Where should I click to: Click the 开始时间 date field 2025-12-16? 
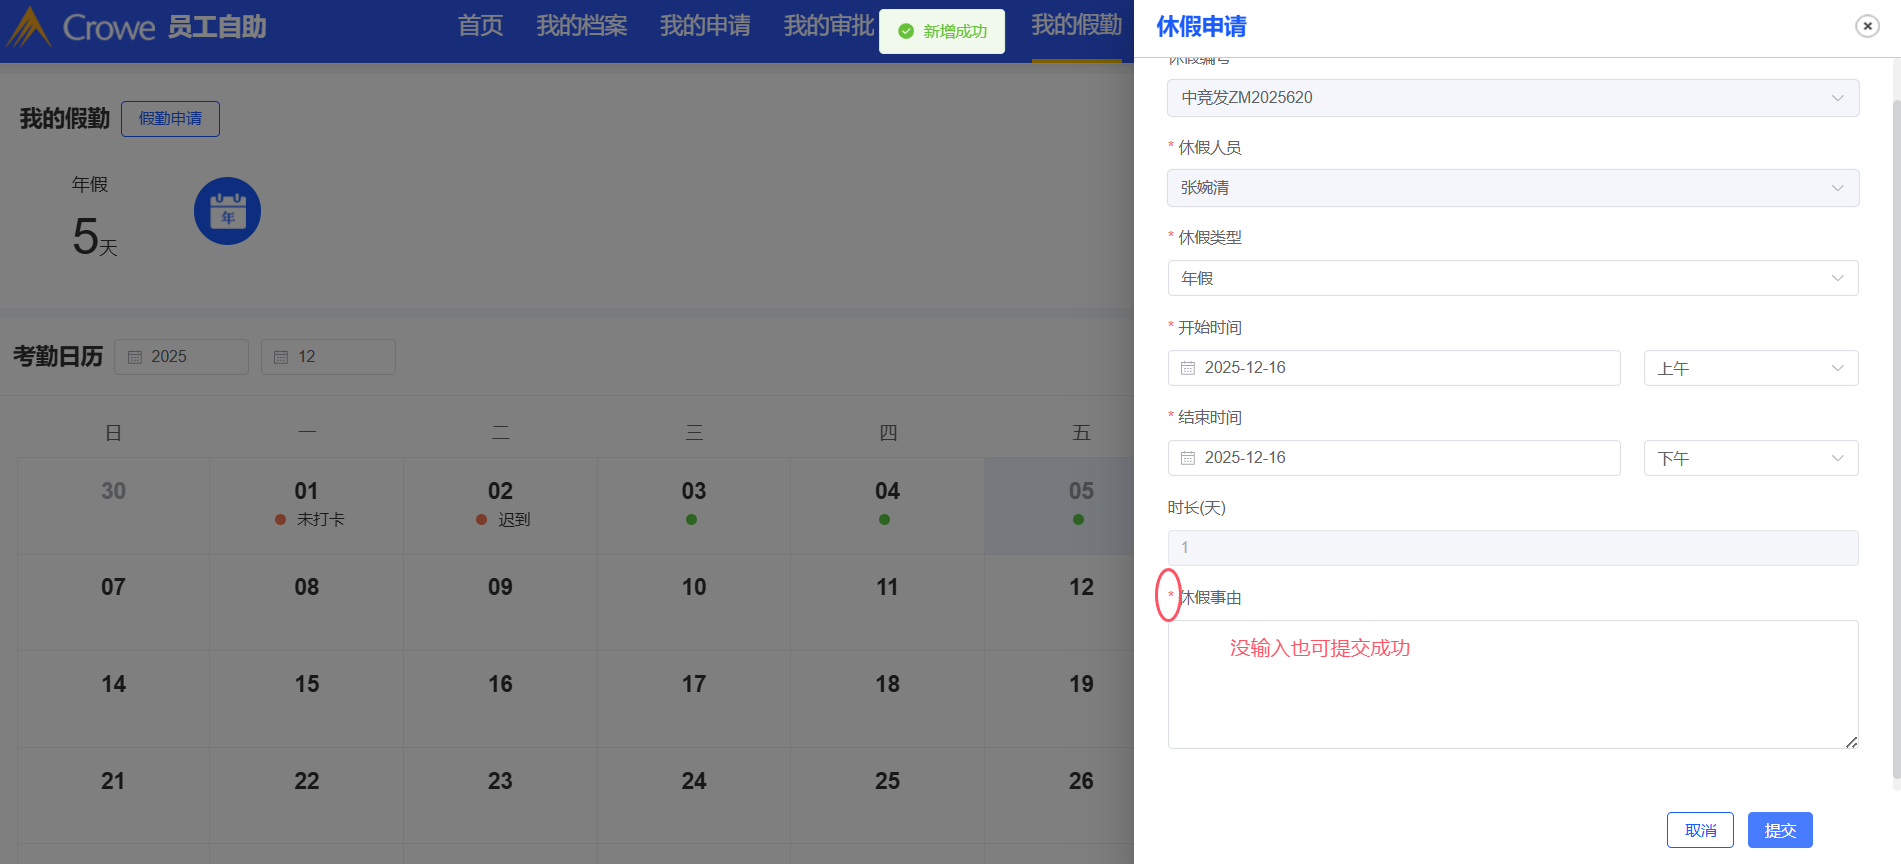(1394, 368)
